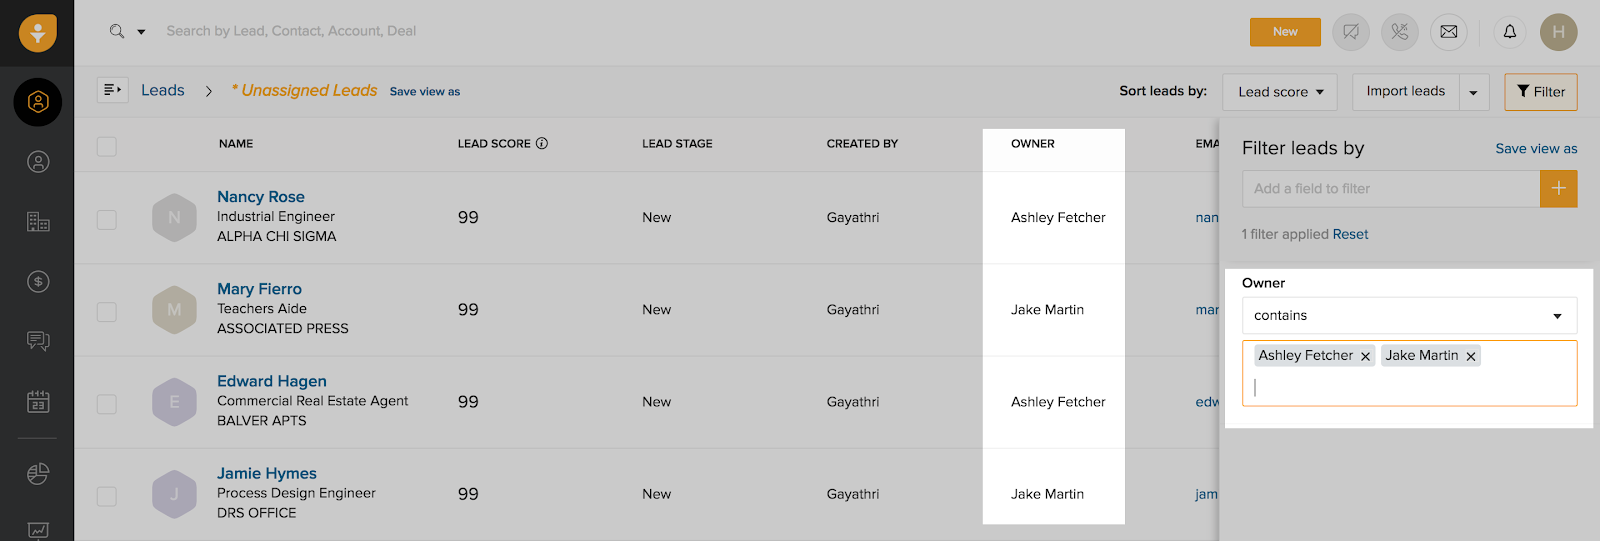1600x541 pixels.
Task: Open the Contacts sidebar icon
Action: pyautogui.click(x=38, y=162)
